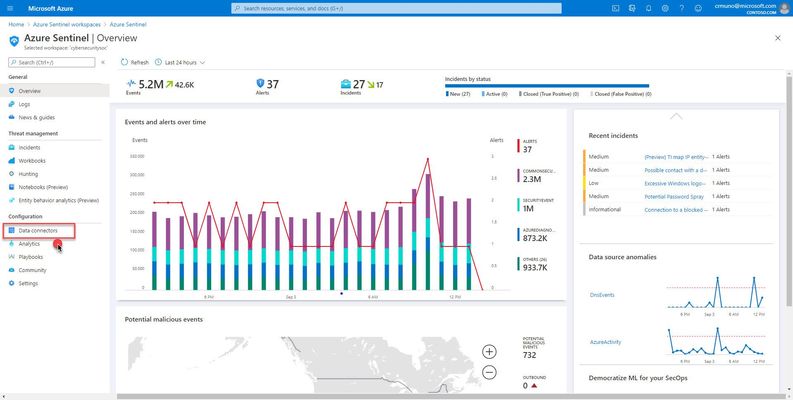
Task: Open Data connectors under Configuration
Action: pos(39,231)
